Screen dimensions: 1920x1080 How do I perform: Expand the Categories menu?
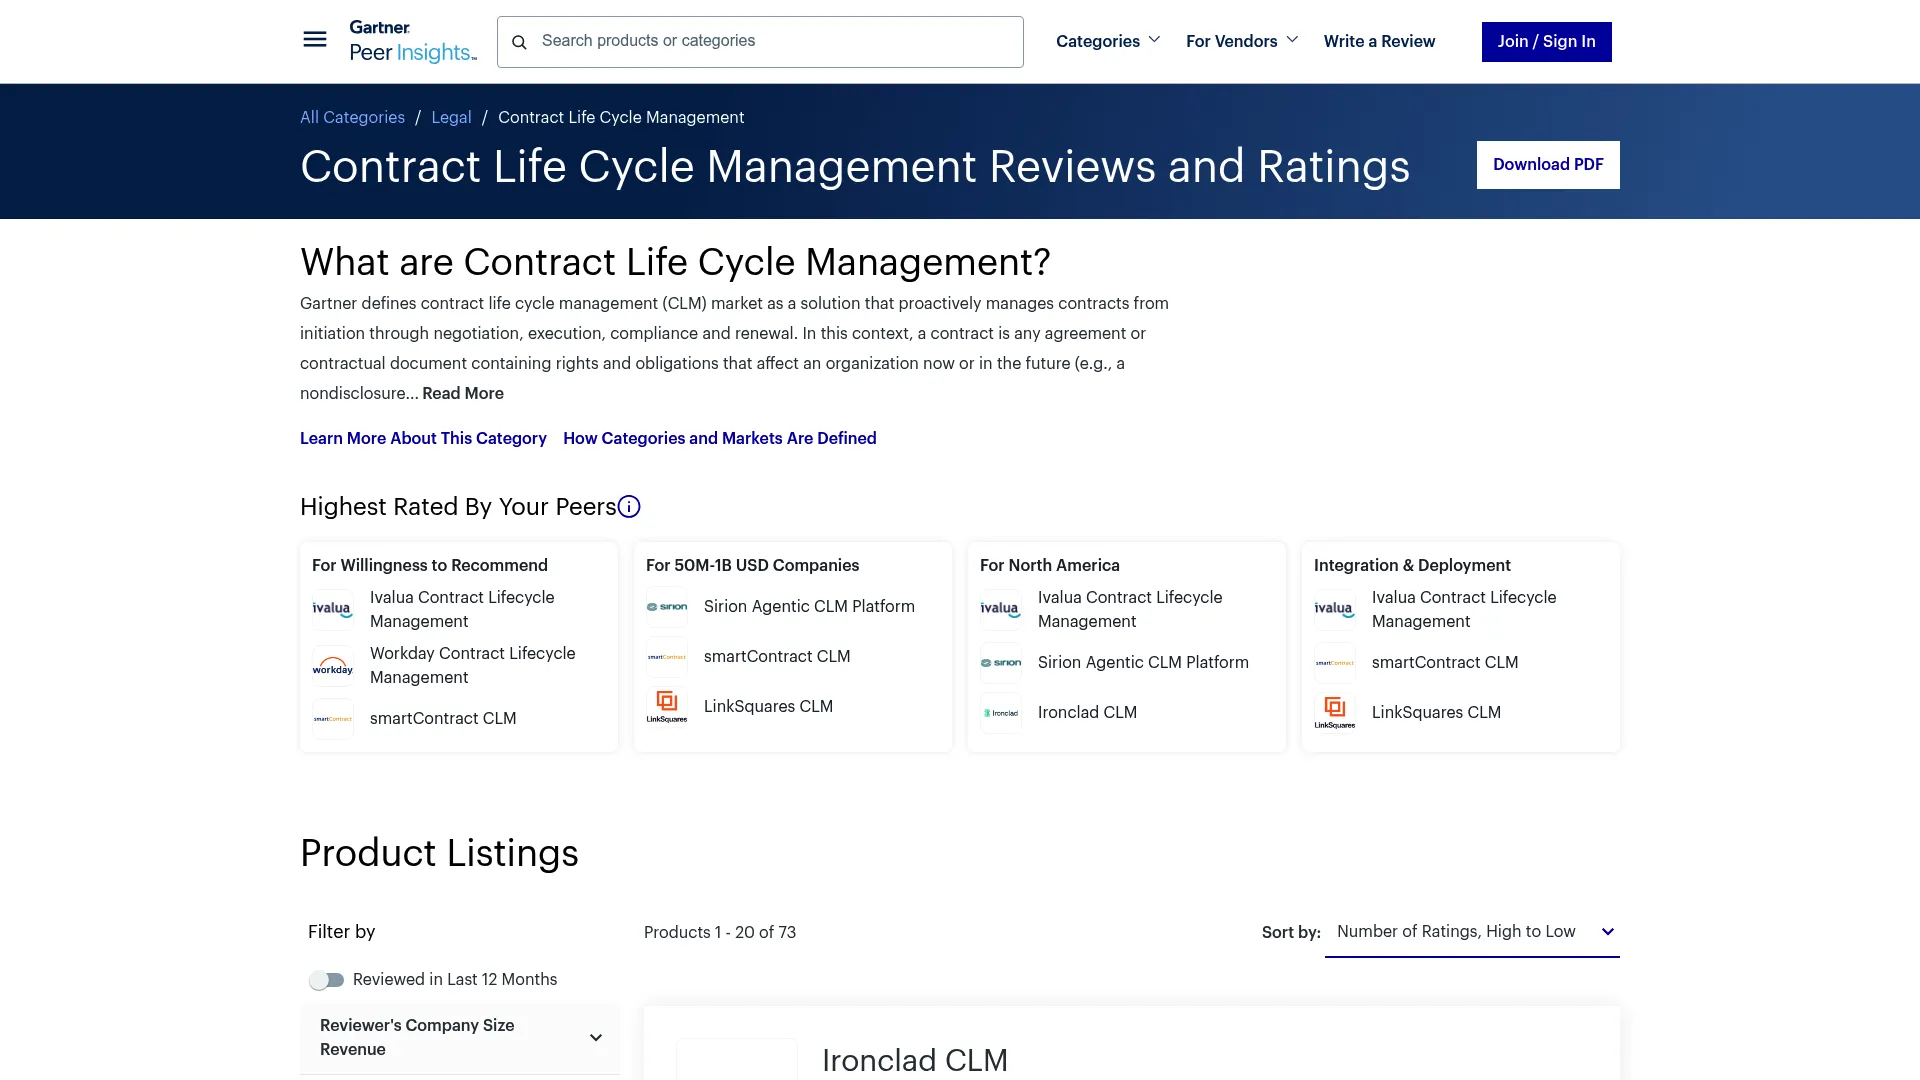coord(1108,41)
